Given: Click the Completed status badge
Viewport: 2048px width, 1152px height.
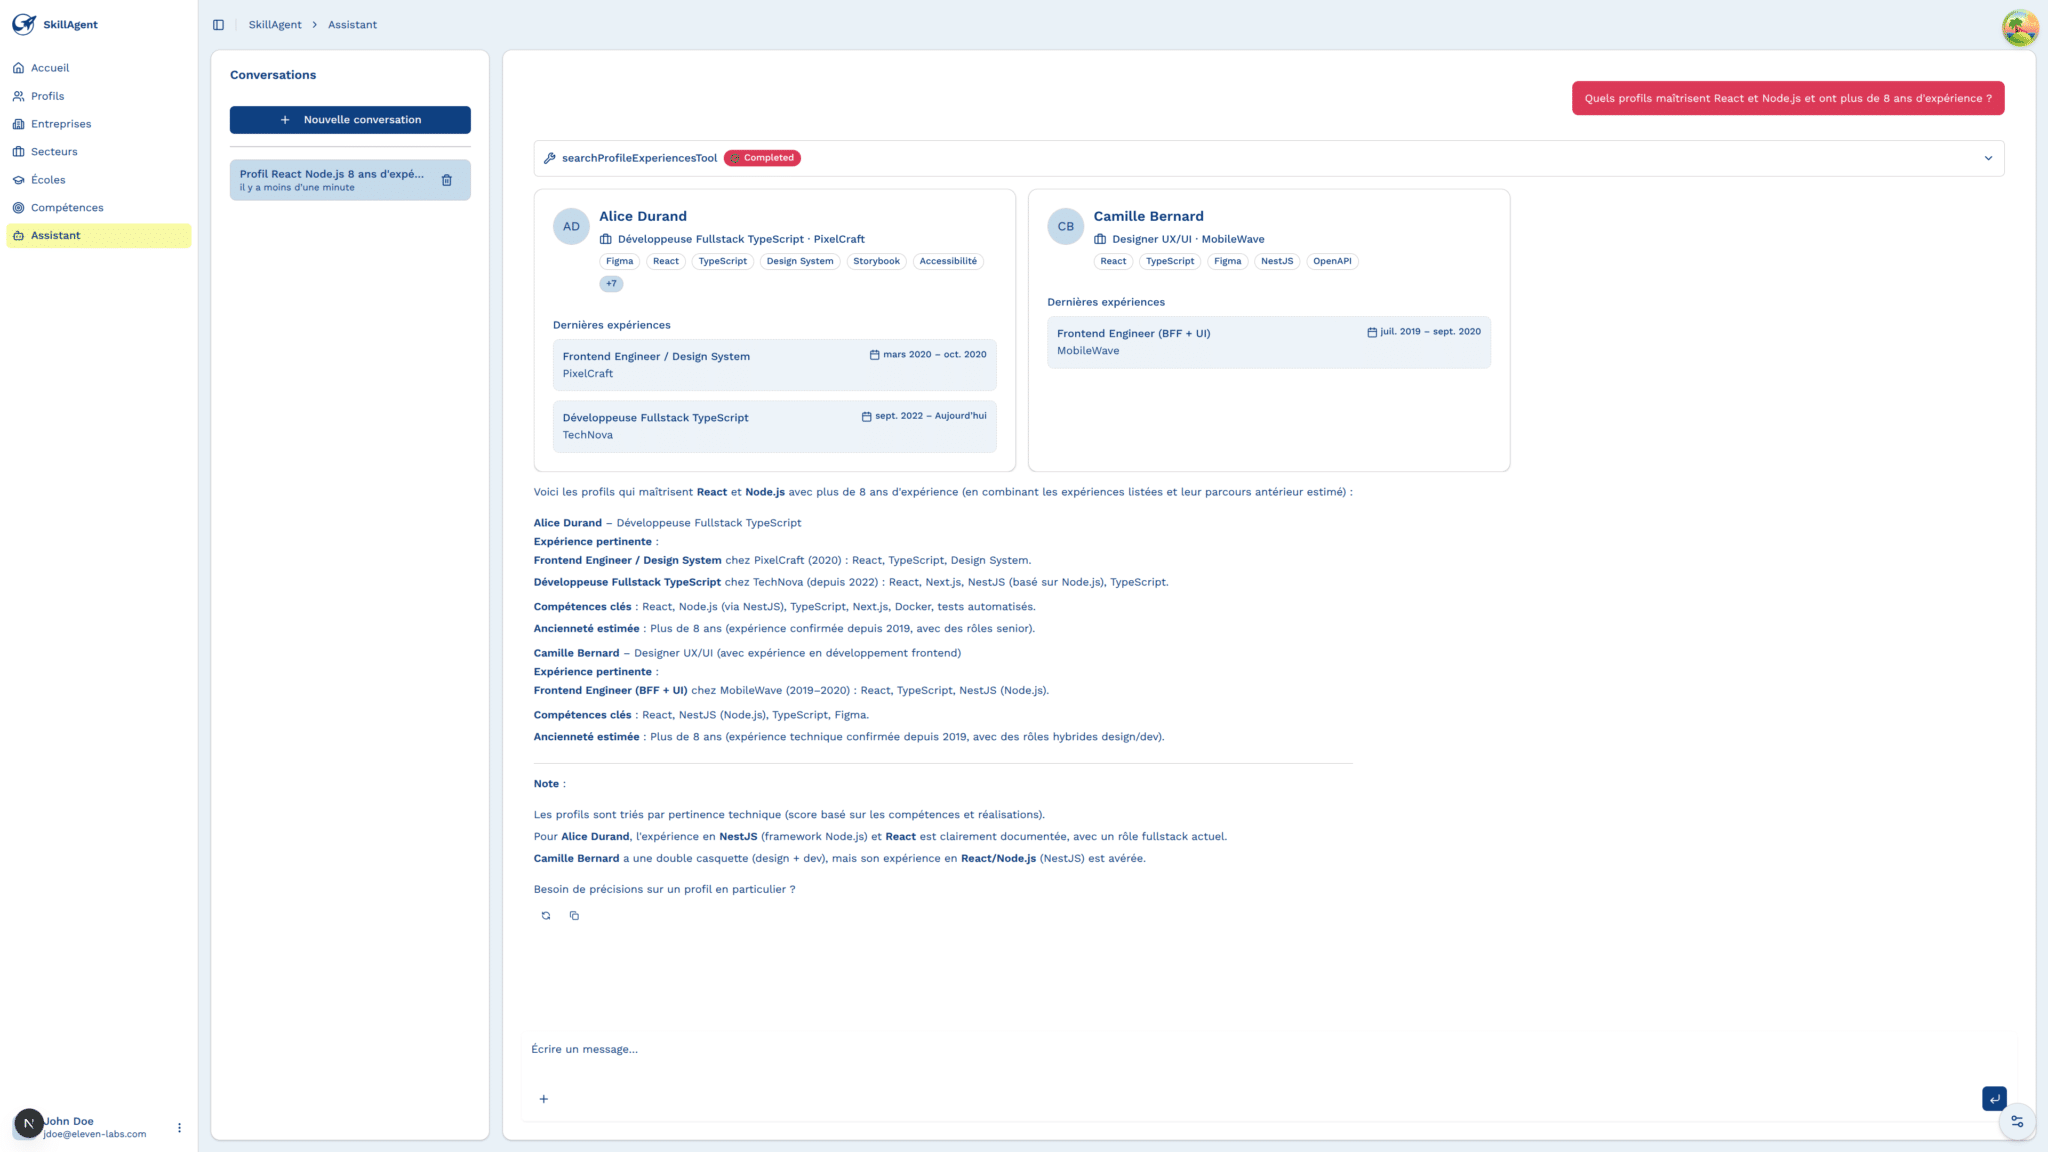Looking at the screenshot, I should tap(761, 157).
